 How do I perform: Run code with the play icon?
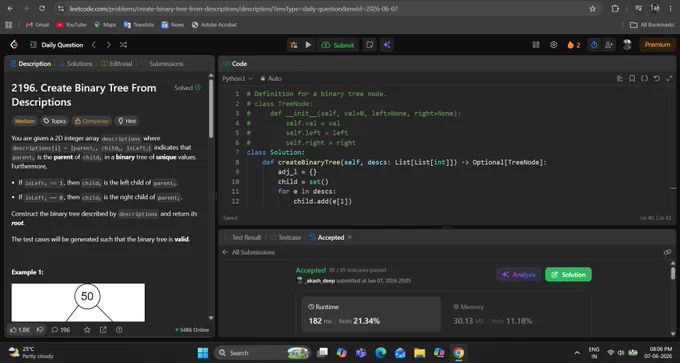coord(308,45)
